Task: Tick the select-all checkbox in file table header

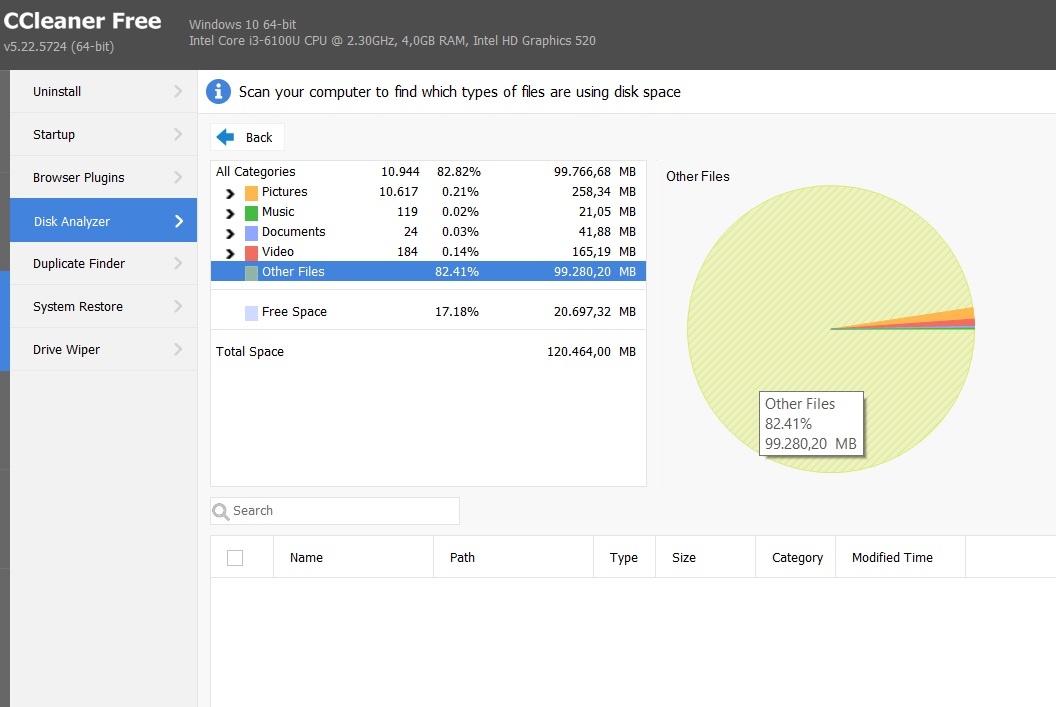Action: point(235,558)
